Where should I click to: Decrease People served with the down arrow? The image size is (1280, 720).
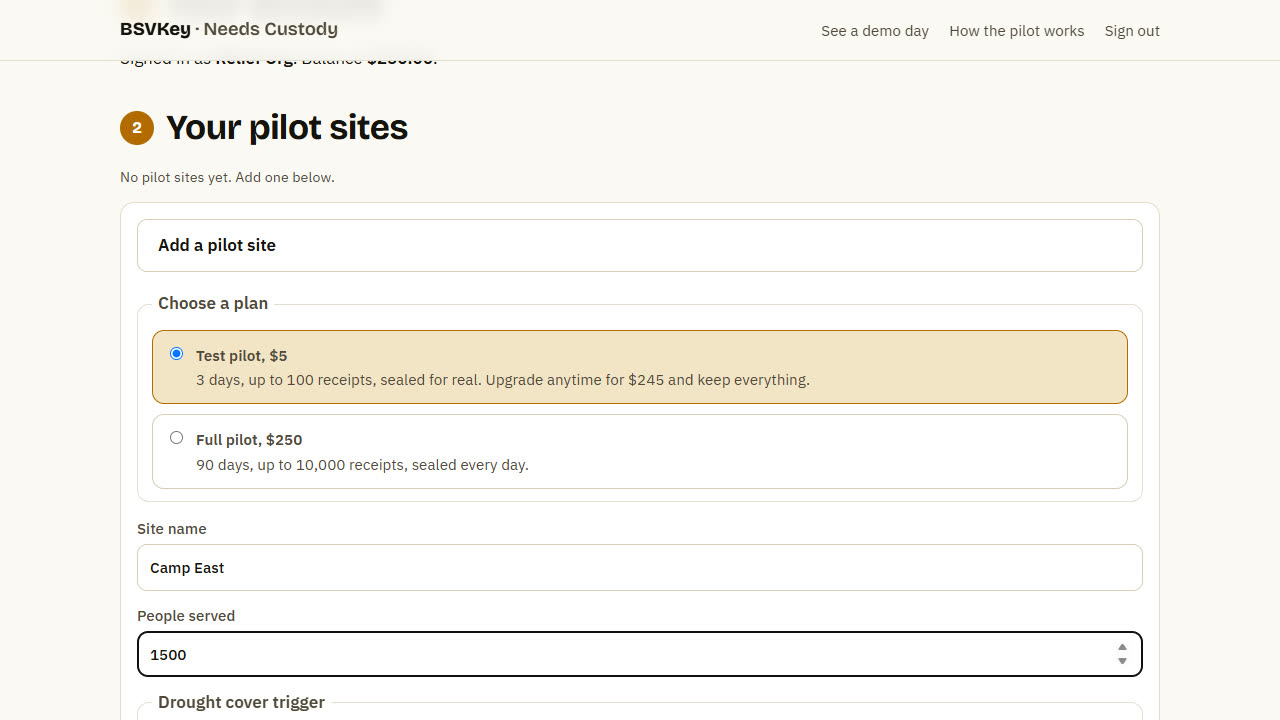[1122, 661]
